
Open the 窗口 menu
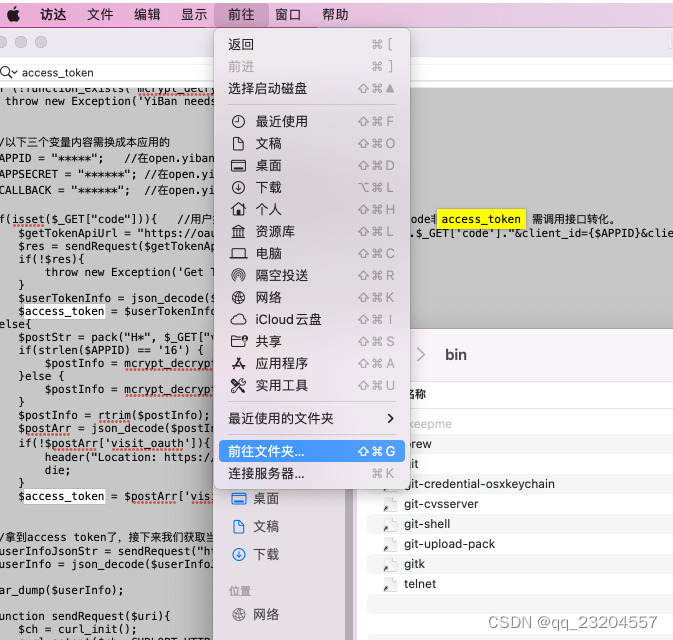288,15
